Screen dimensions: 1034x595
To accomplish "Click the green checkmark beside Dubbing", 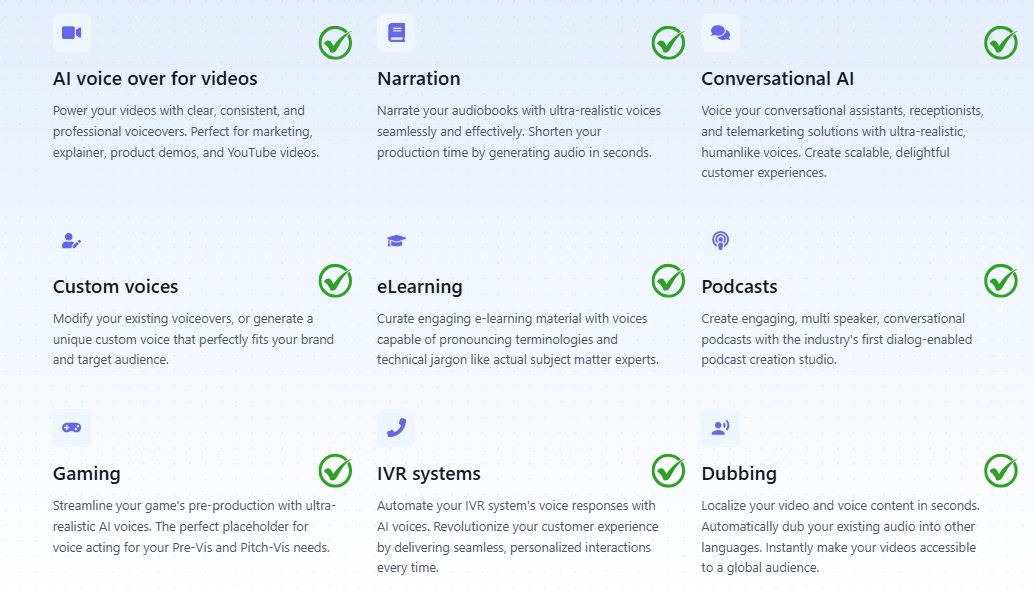I will coord(1000,470).
